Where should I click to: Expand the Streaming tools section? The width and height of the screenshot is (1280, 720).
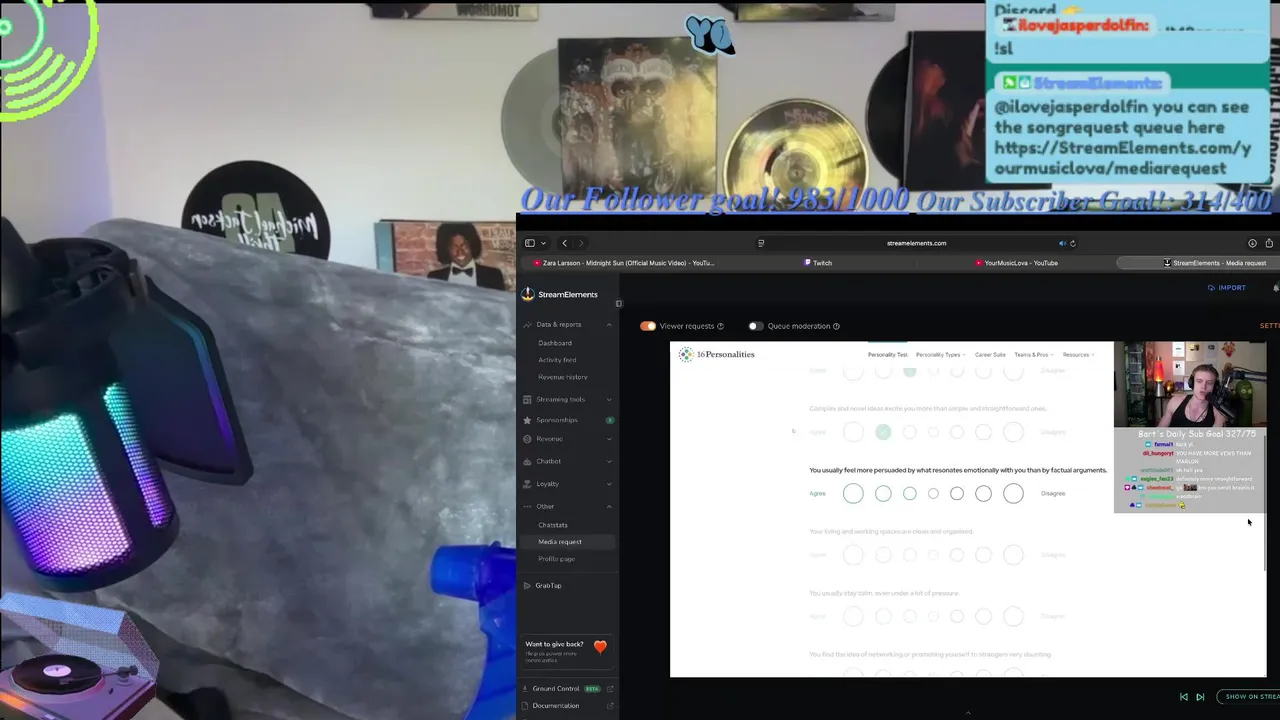pos(608,399)
